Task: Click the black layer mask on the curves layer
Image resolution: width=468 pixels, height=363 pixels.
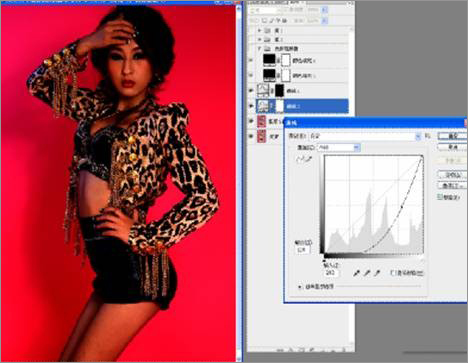Action: pyautogui.click(x=280, y=91)
